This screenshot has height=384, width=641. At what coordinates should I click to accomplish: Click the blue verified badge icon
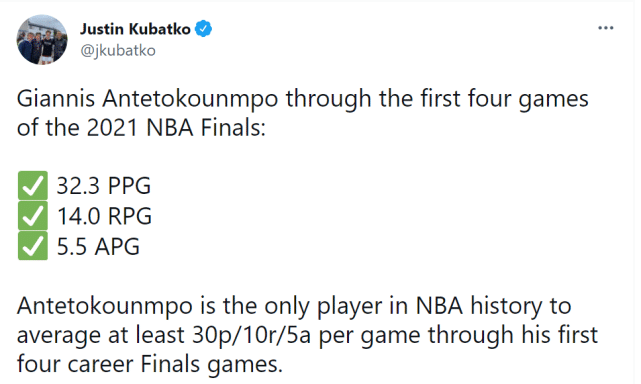pyautogui.click(x=203, y=29)
